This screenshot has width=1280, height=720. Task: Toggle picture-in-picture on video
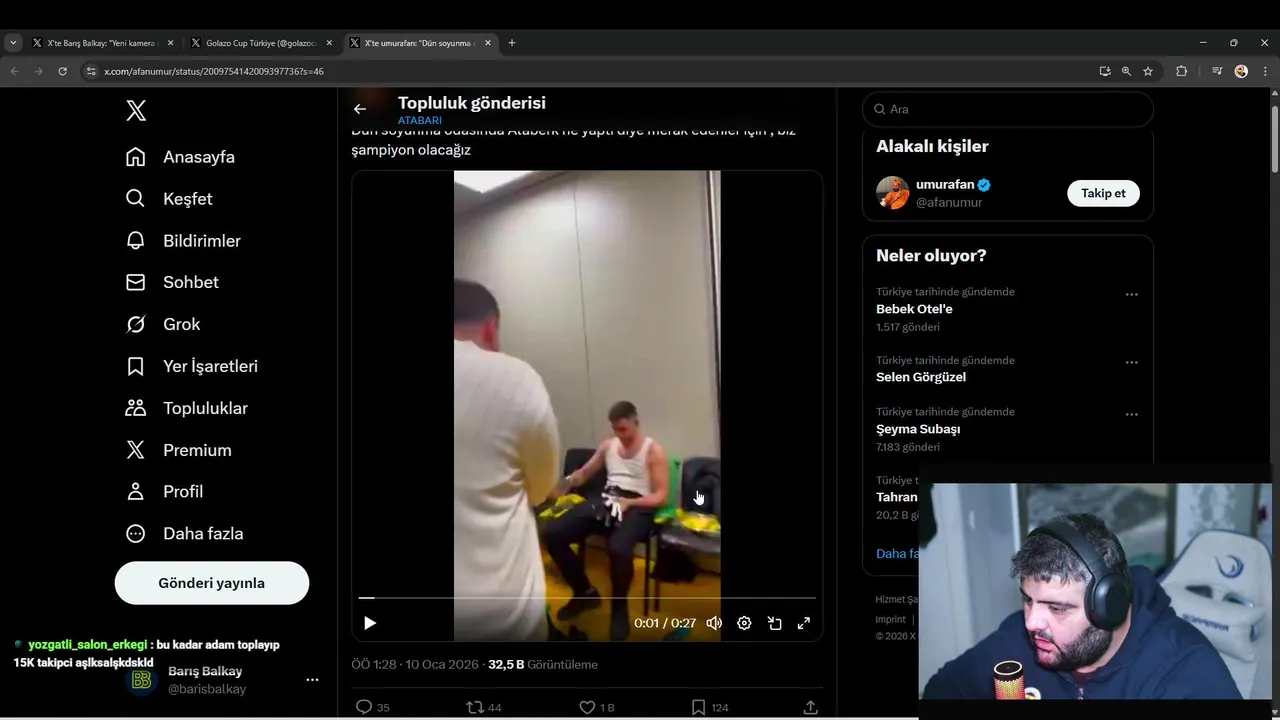pos(774,623)
